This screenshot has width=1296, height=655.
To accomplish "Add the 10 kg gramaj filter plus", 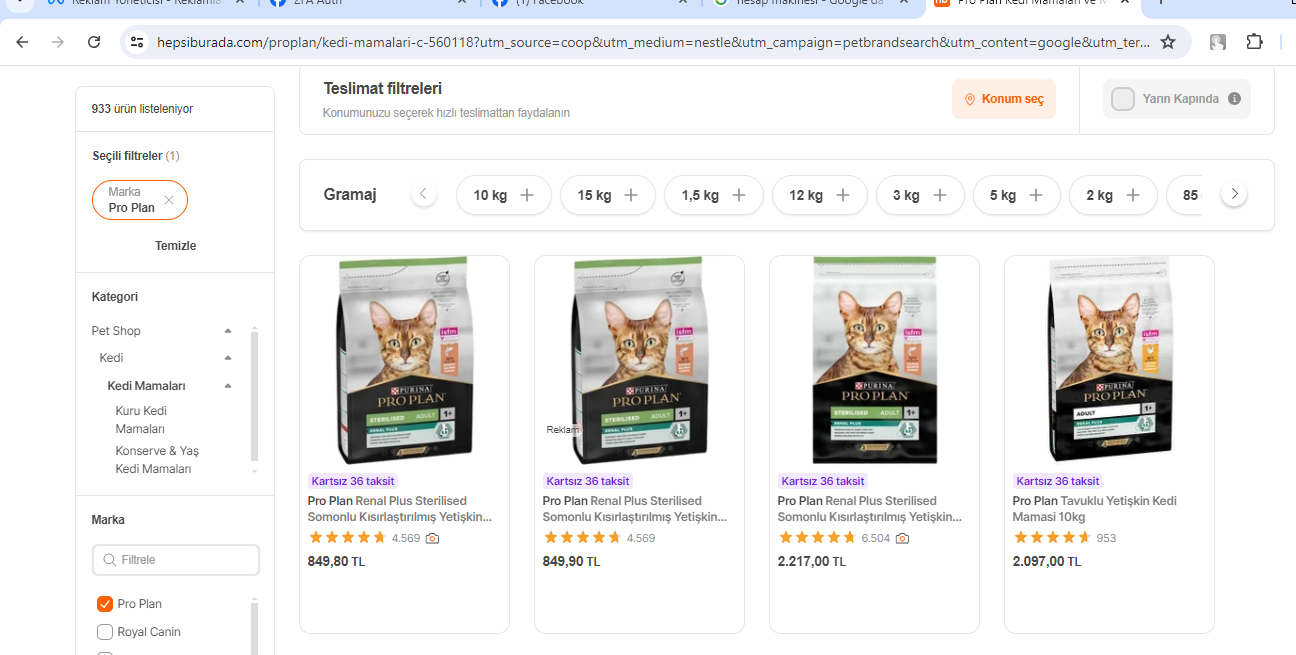I will pyautogui.click(x=527, y=195).
